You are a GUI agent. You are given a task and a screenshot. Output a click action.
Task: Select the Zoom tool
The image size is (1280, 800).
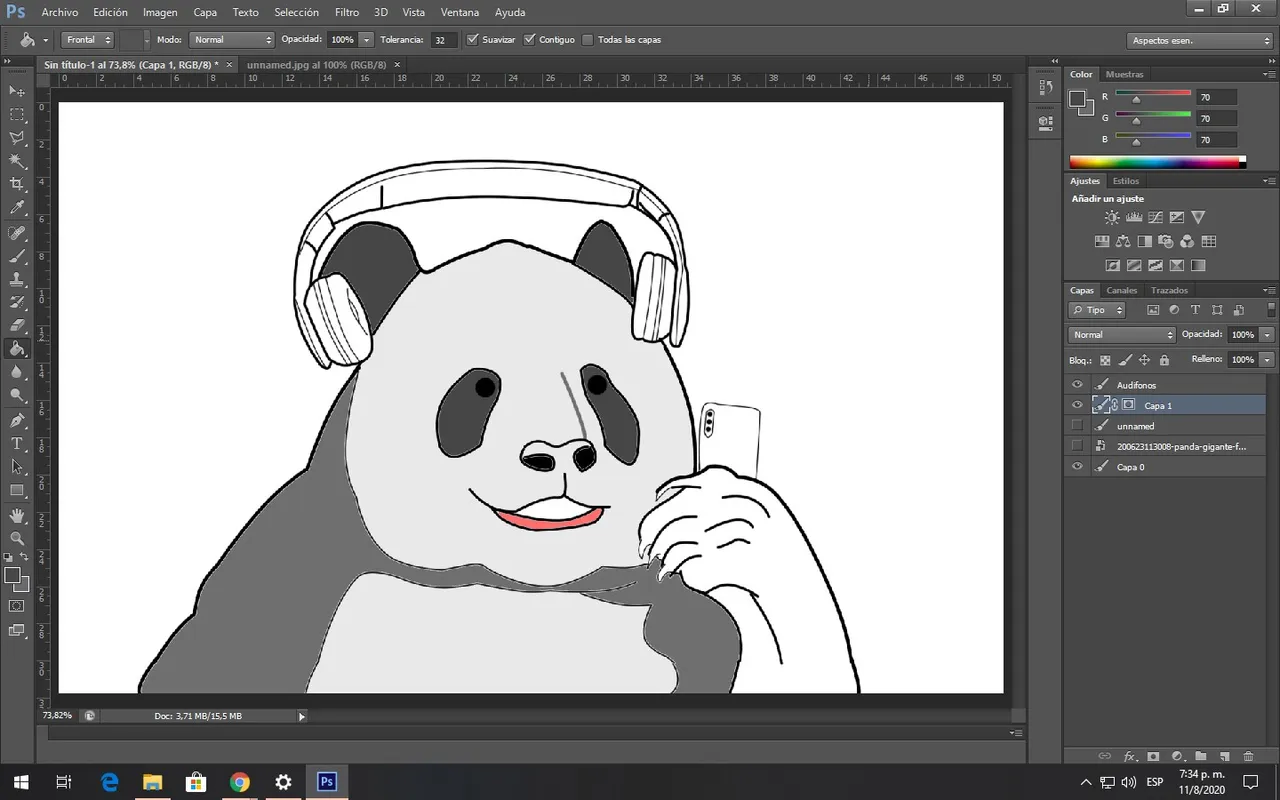17,538
